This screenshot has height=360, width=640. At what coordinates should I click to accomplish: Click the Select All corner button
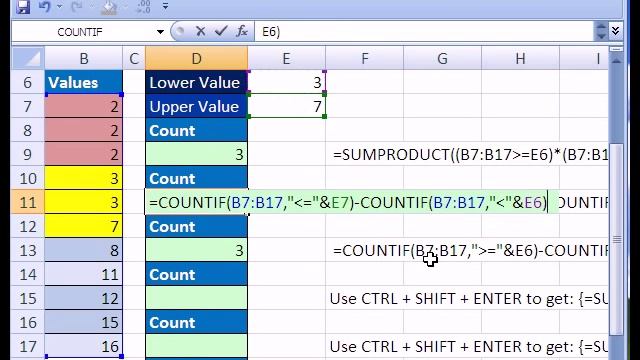28,58
